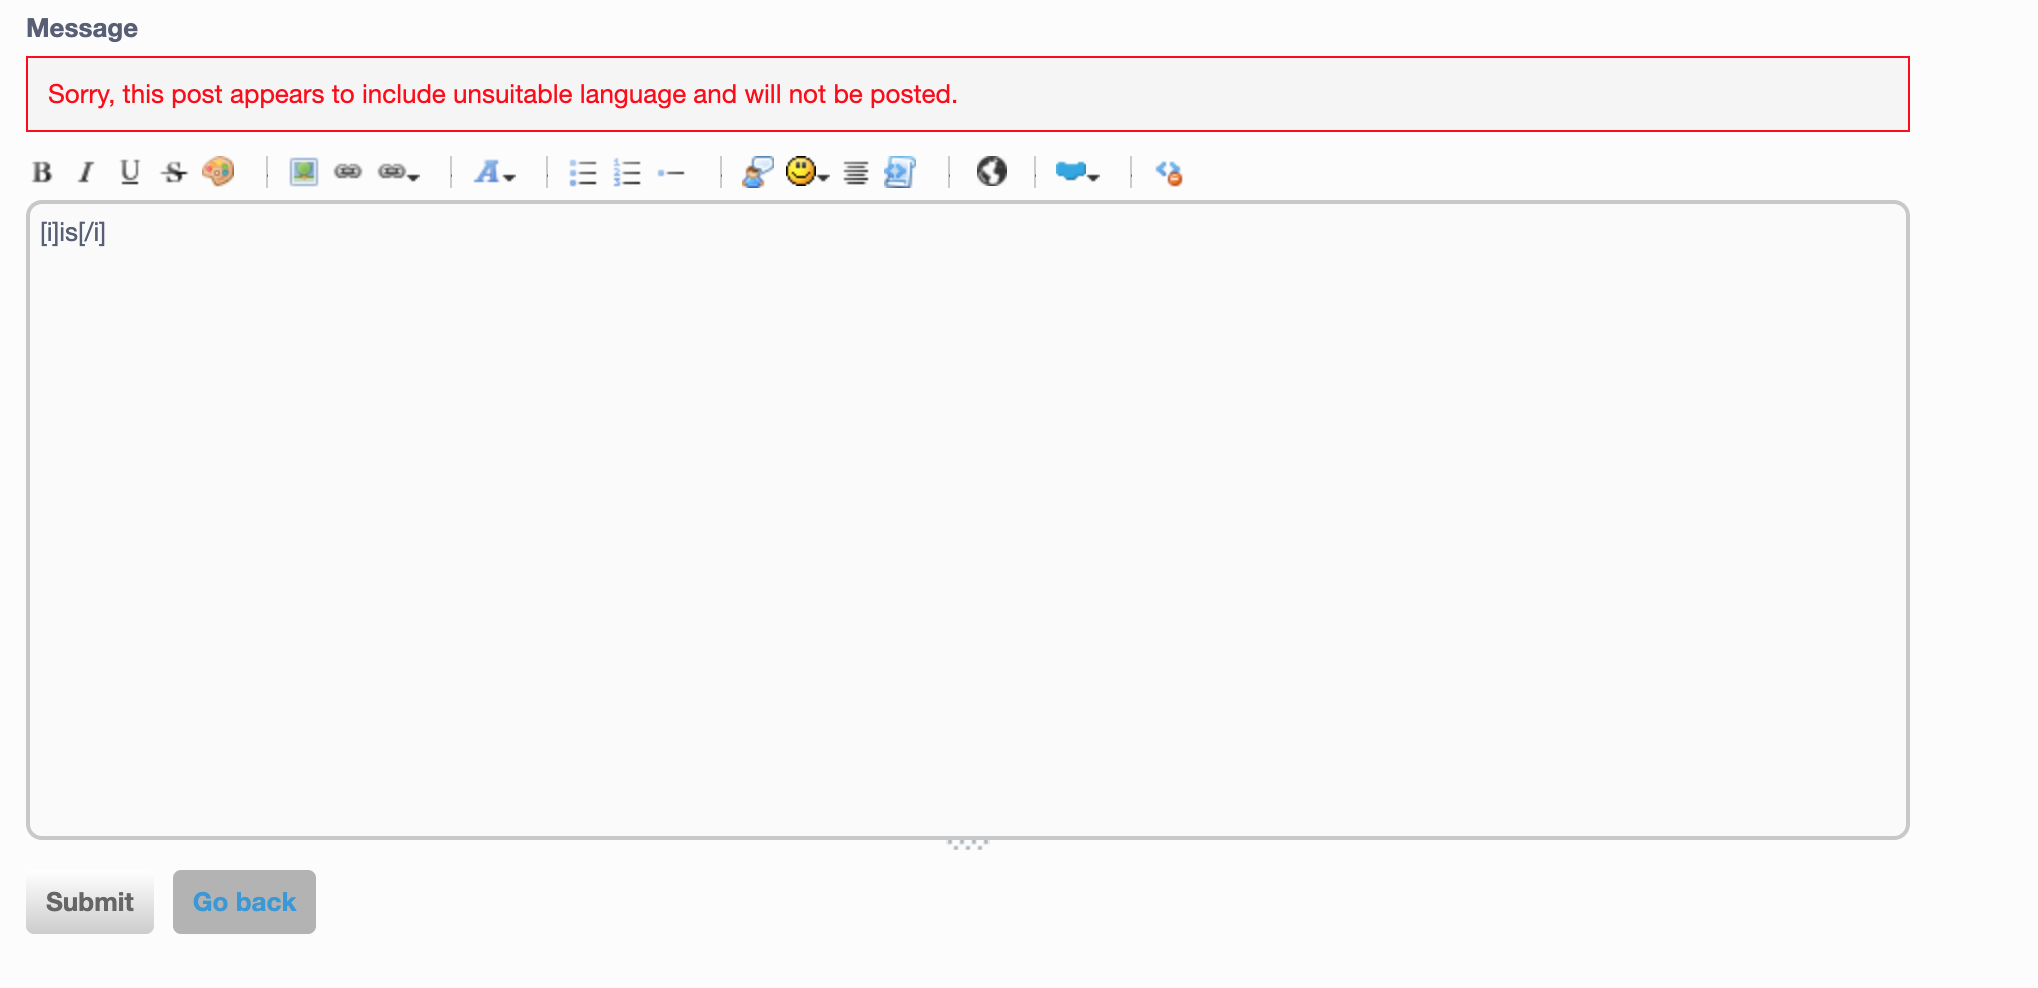Add a list item with the bullet-dash icon
The image size is (2038, 988).
click(671, 173)
